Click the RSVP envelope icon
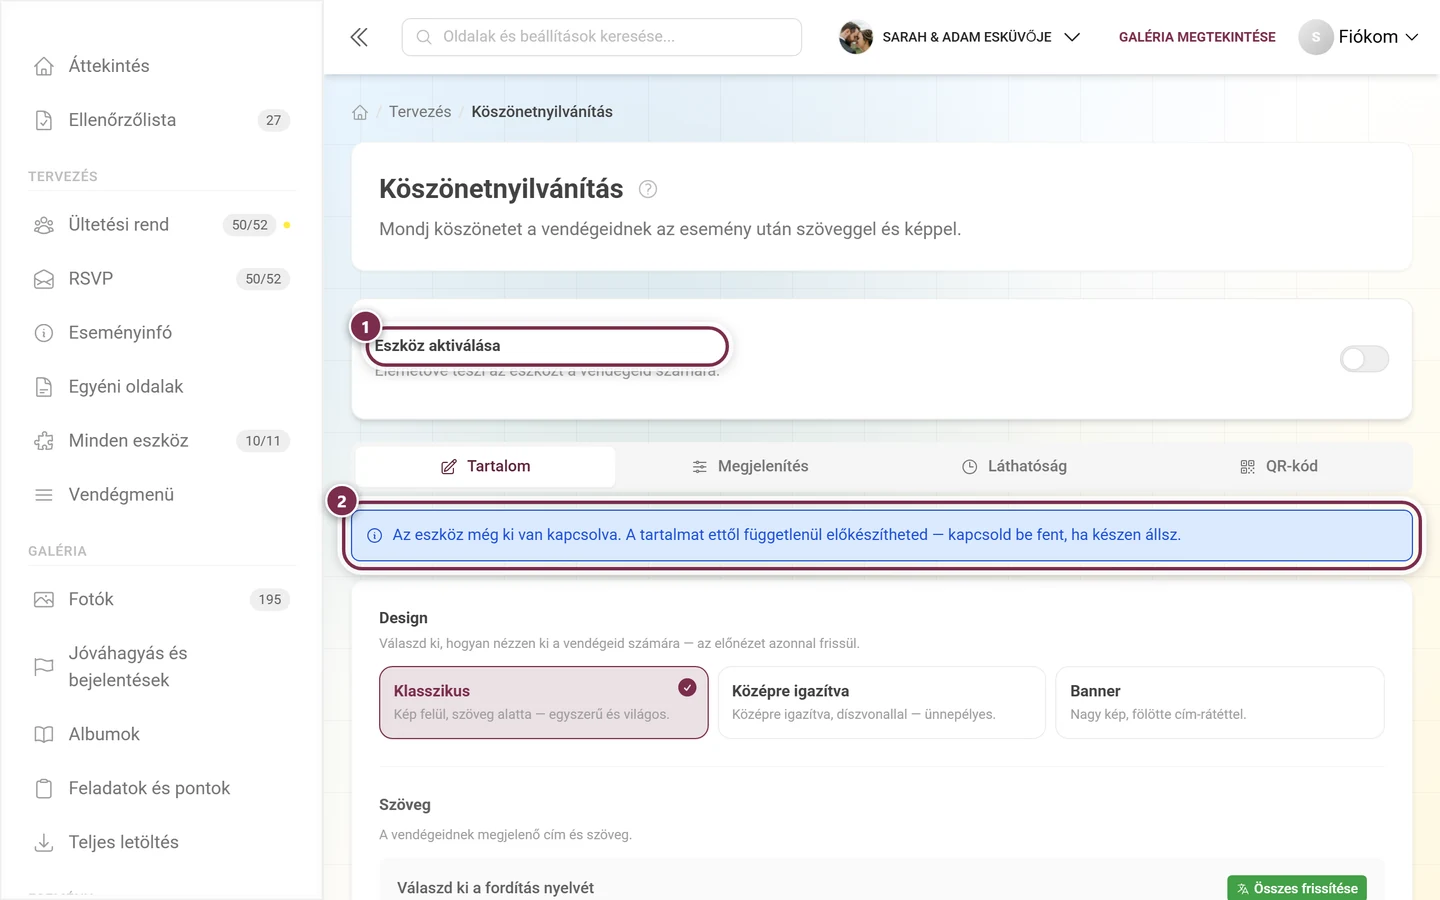The height and width of the screenshot is (900, 1440). click(x=44, y=279)
